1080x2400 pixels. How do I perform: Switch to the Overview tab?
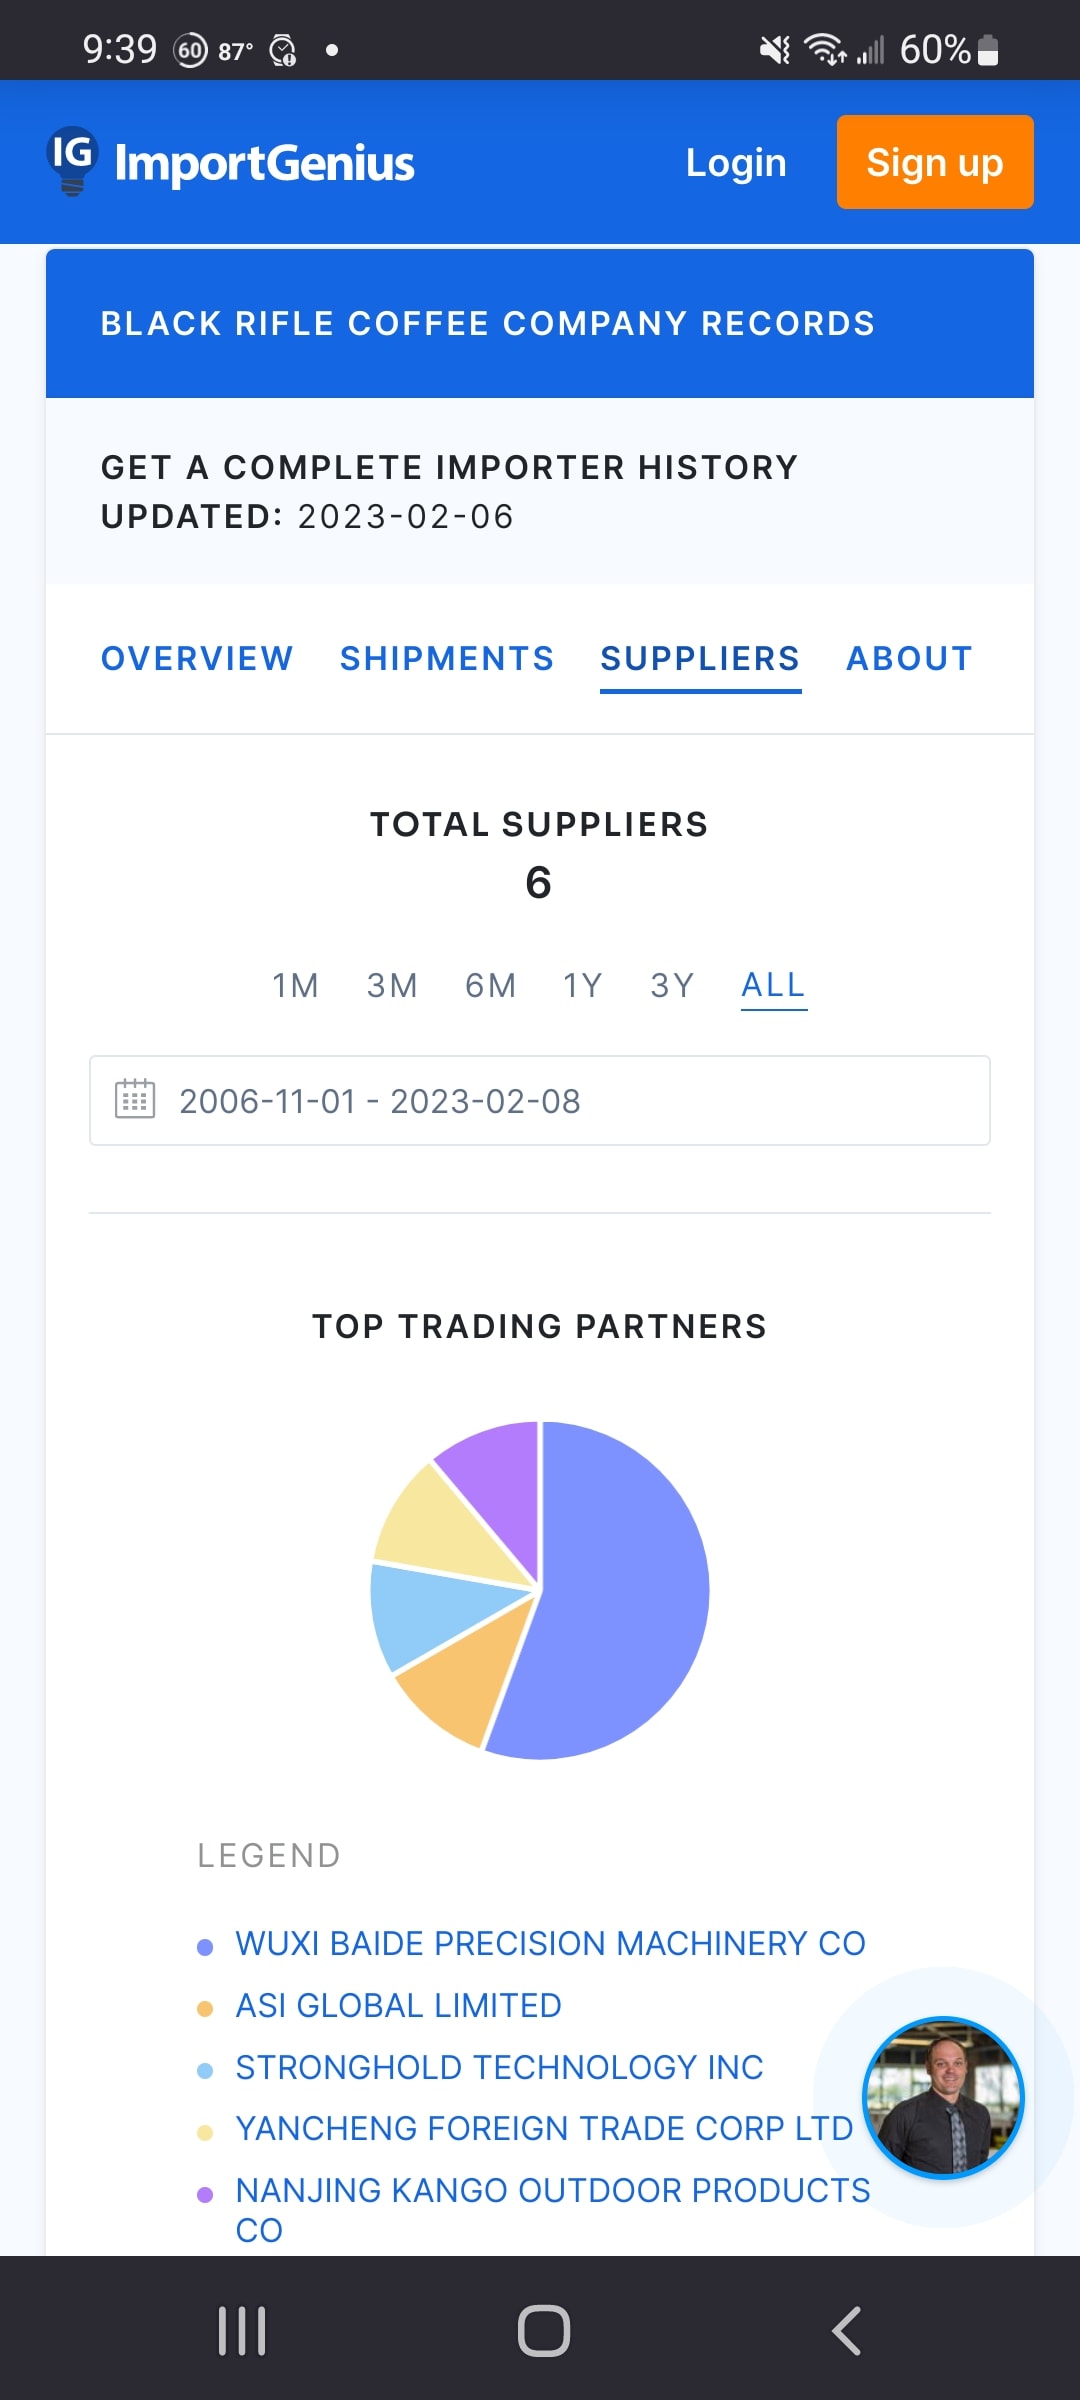(197, 659)
